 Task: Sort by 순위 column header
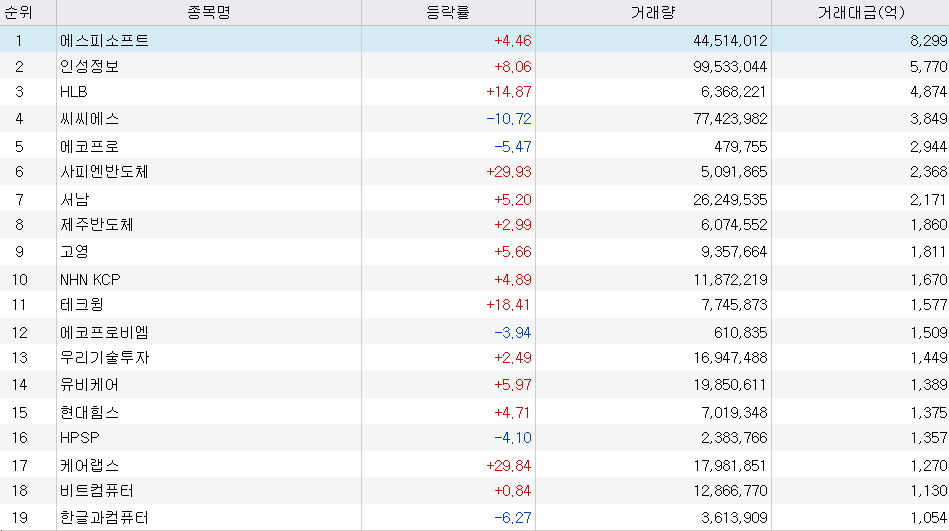19,12
